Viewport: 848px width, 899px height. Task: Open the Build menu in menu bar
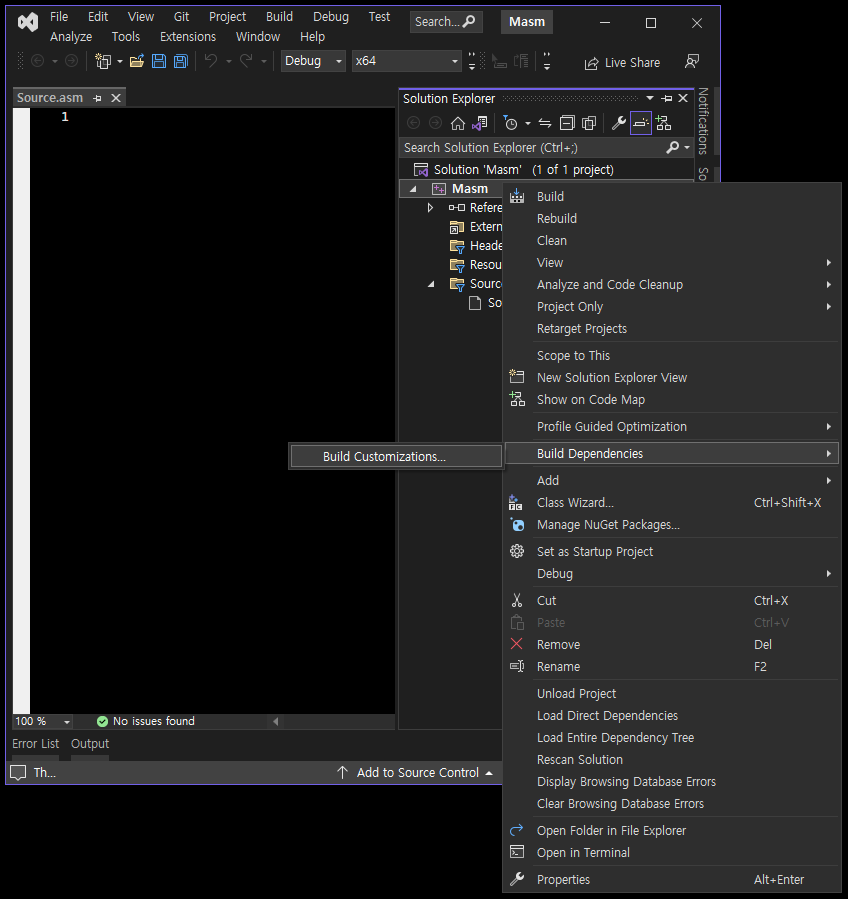coord(279,17)
